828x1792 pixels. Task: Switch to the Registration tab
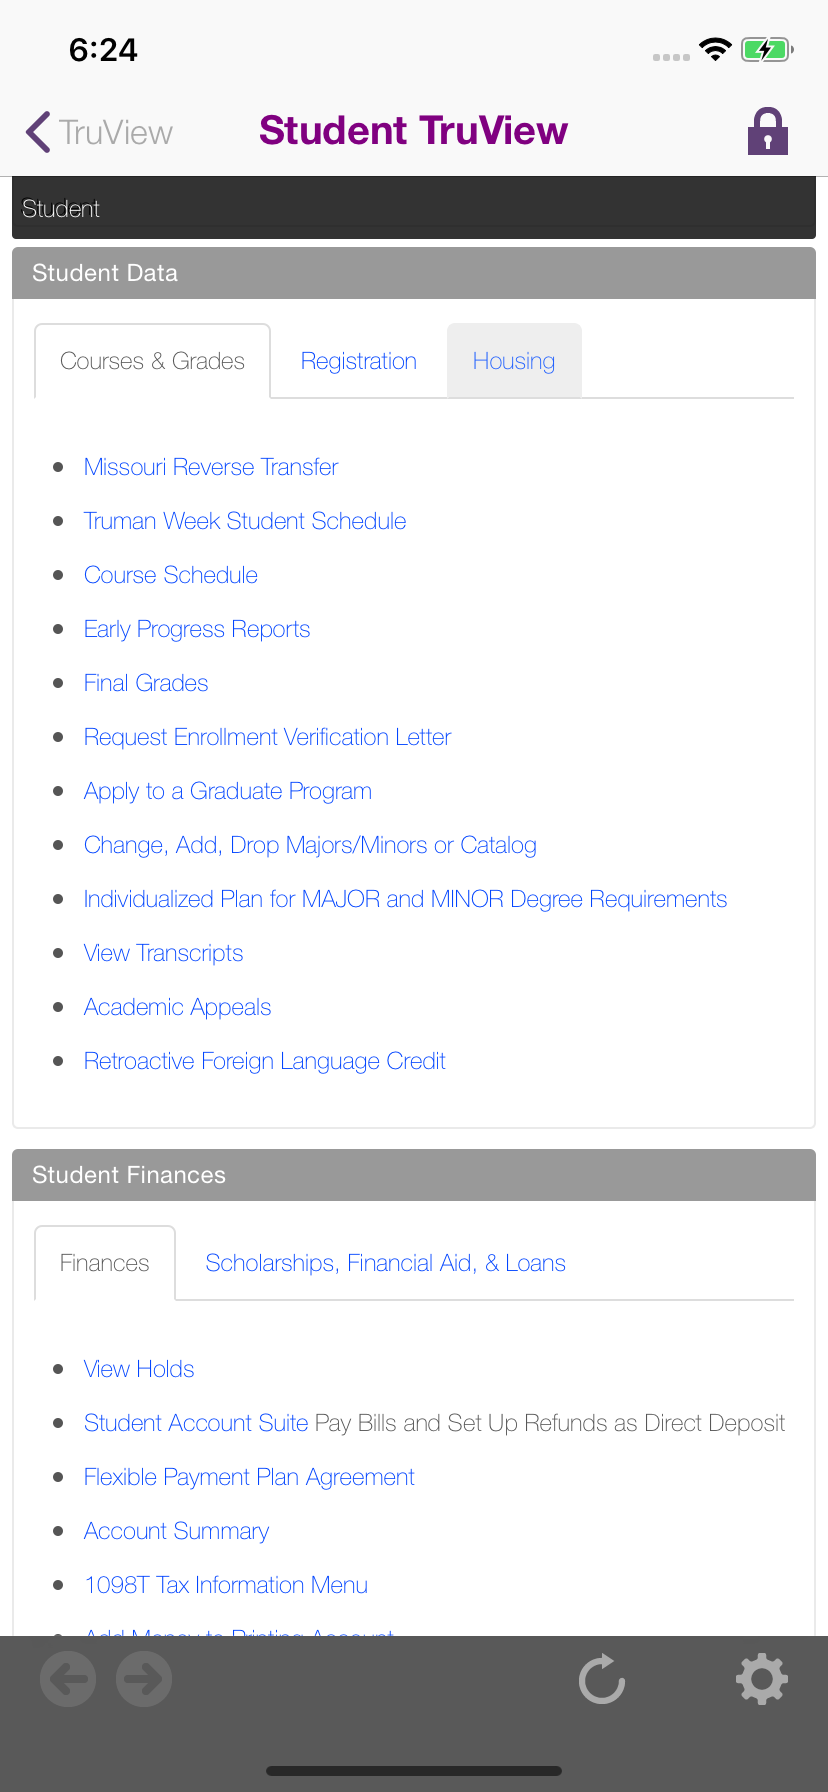coord(358,361)
